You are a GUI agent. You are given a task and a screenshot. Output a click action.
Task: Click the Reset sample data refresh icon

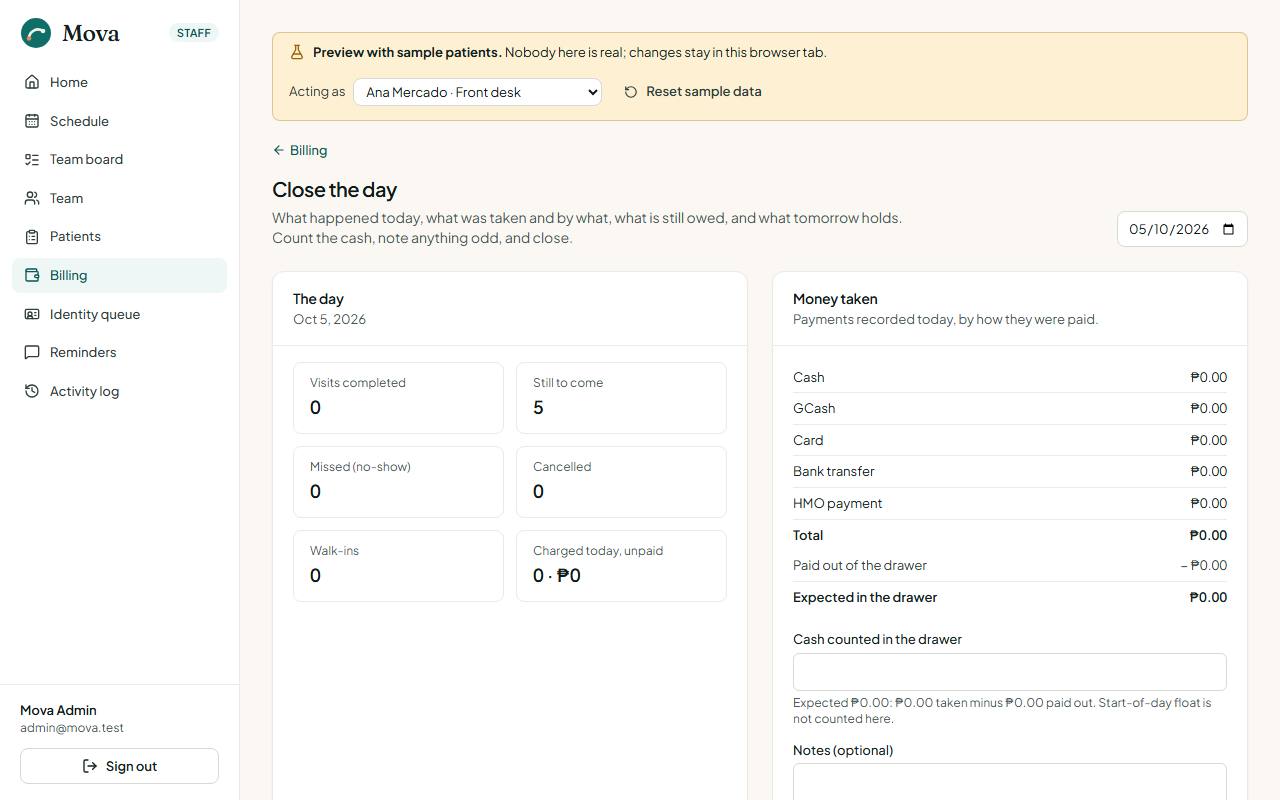[631, 92]
